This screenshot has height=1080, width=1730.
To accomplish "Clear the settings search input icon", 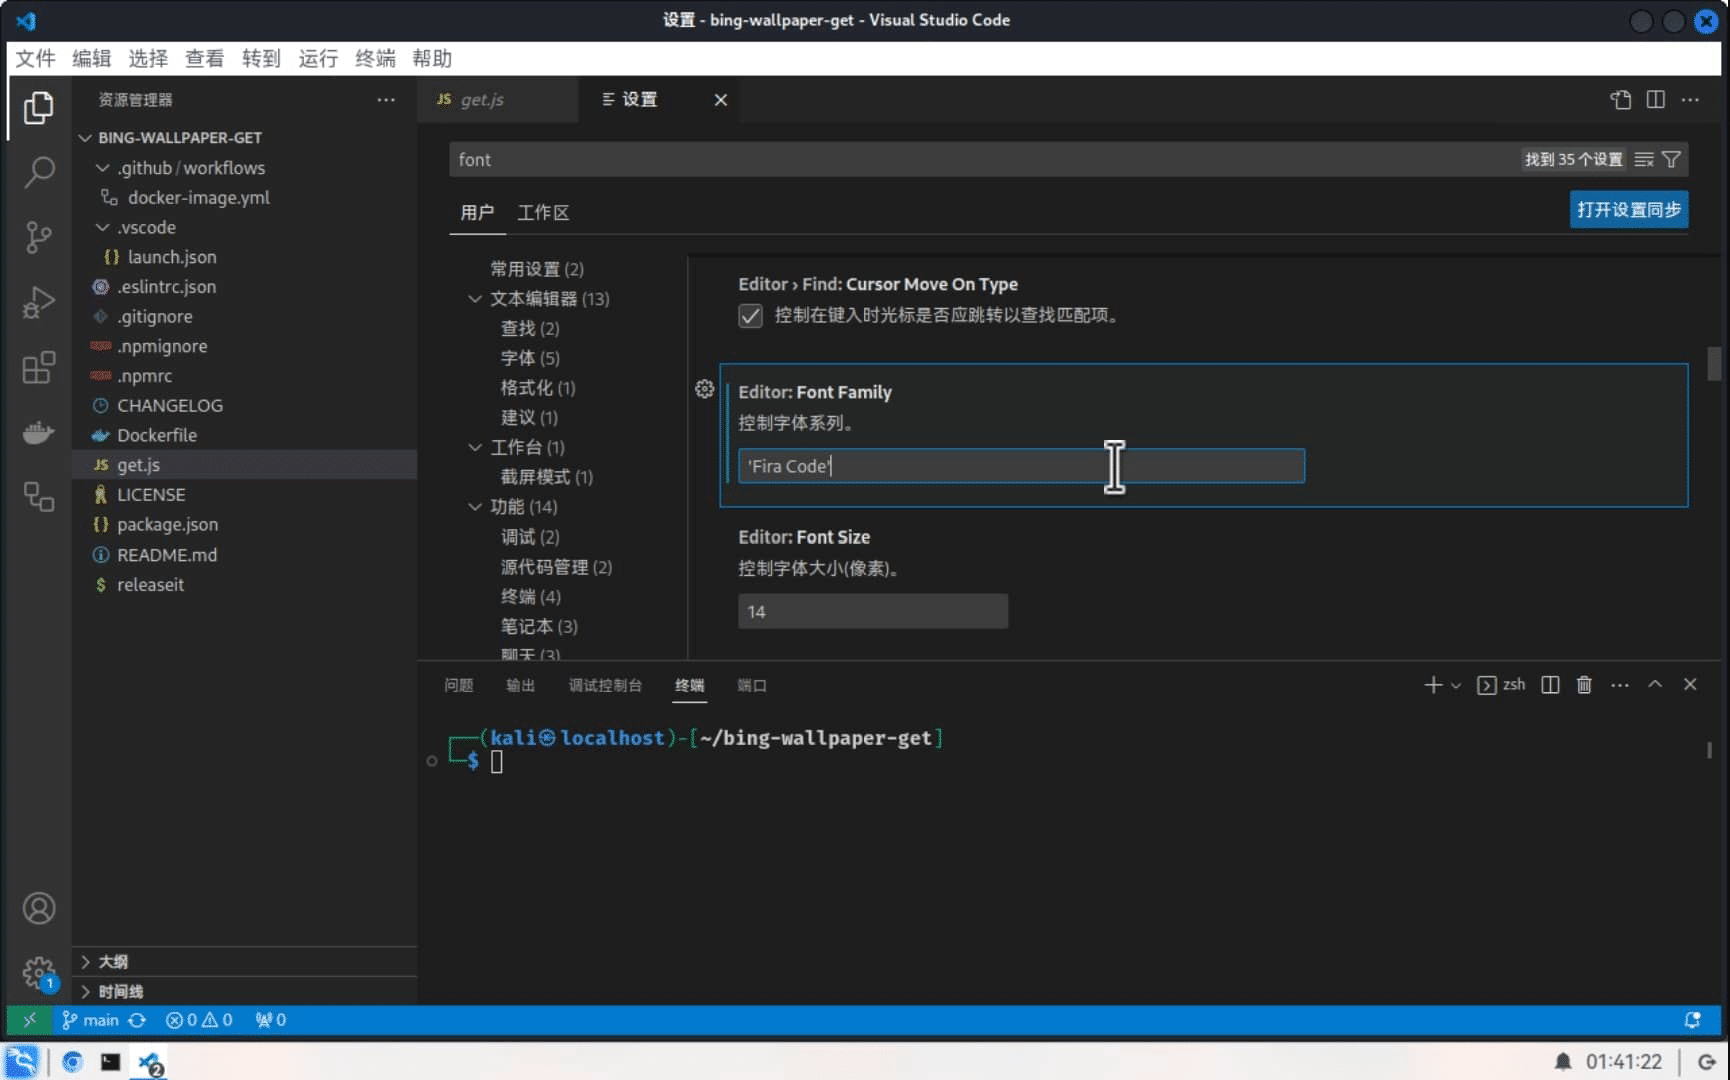I will click(1644, 159).
